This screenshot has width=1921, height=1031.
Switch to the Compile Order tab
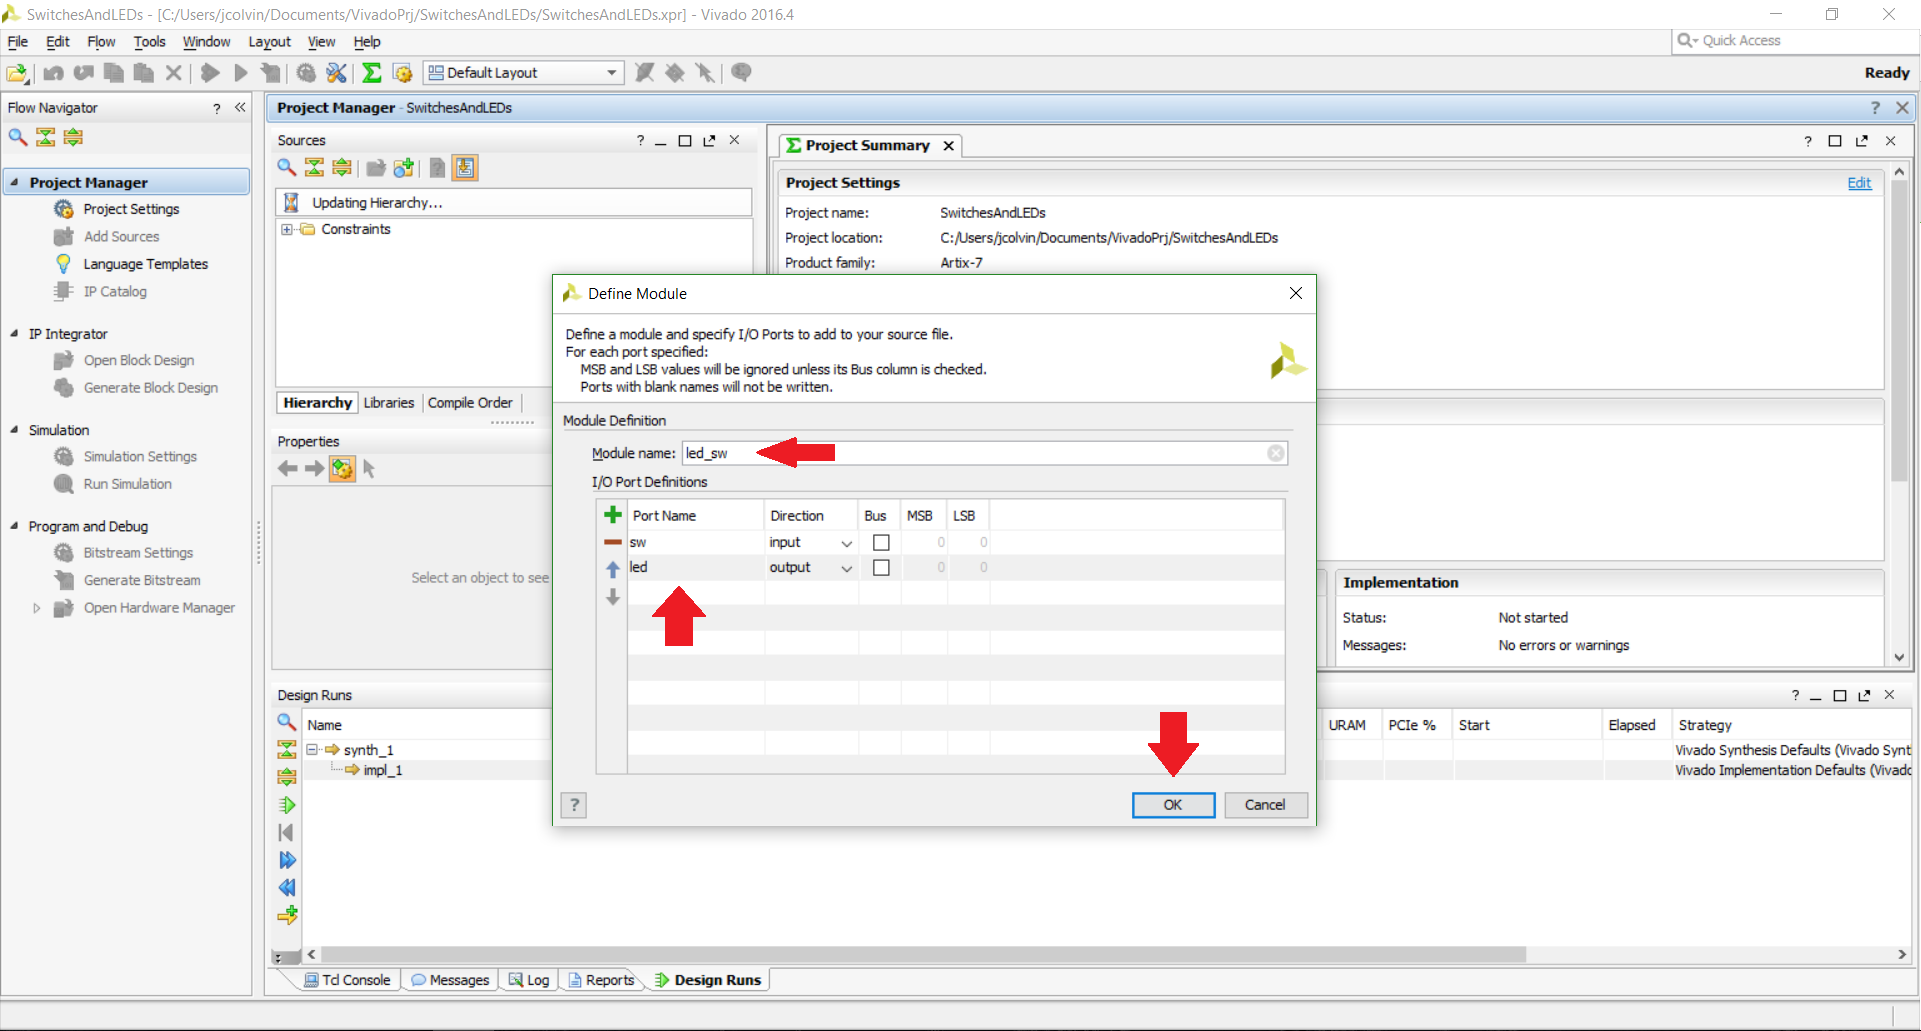470,402
